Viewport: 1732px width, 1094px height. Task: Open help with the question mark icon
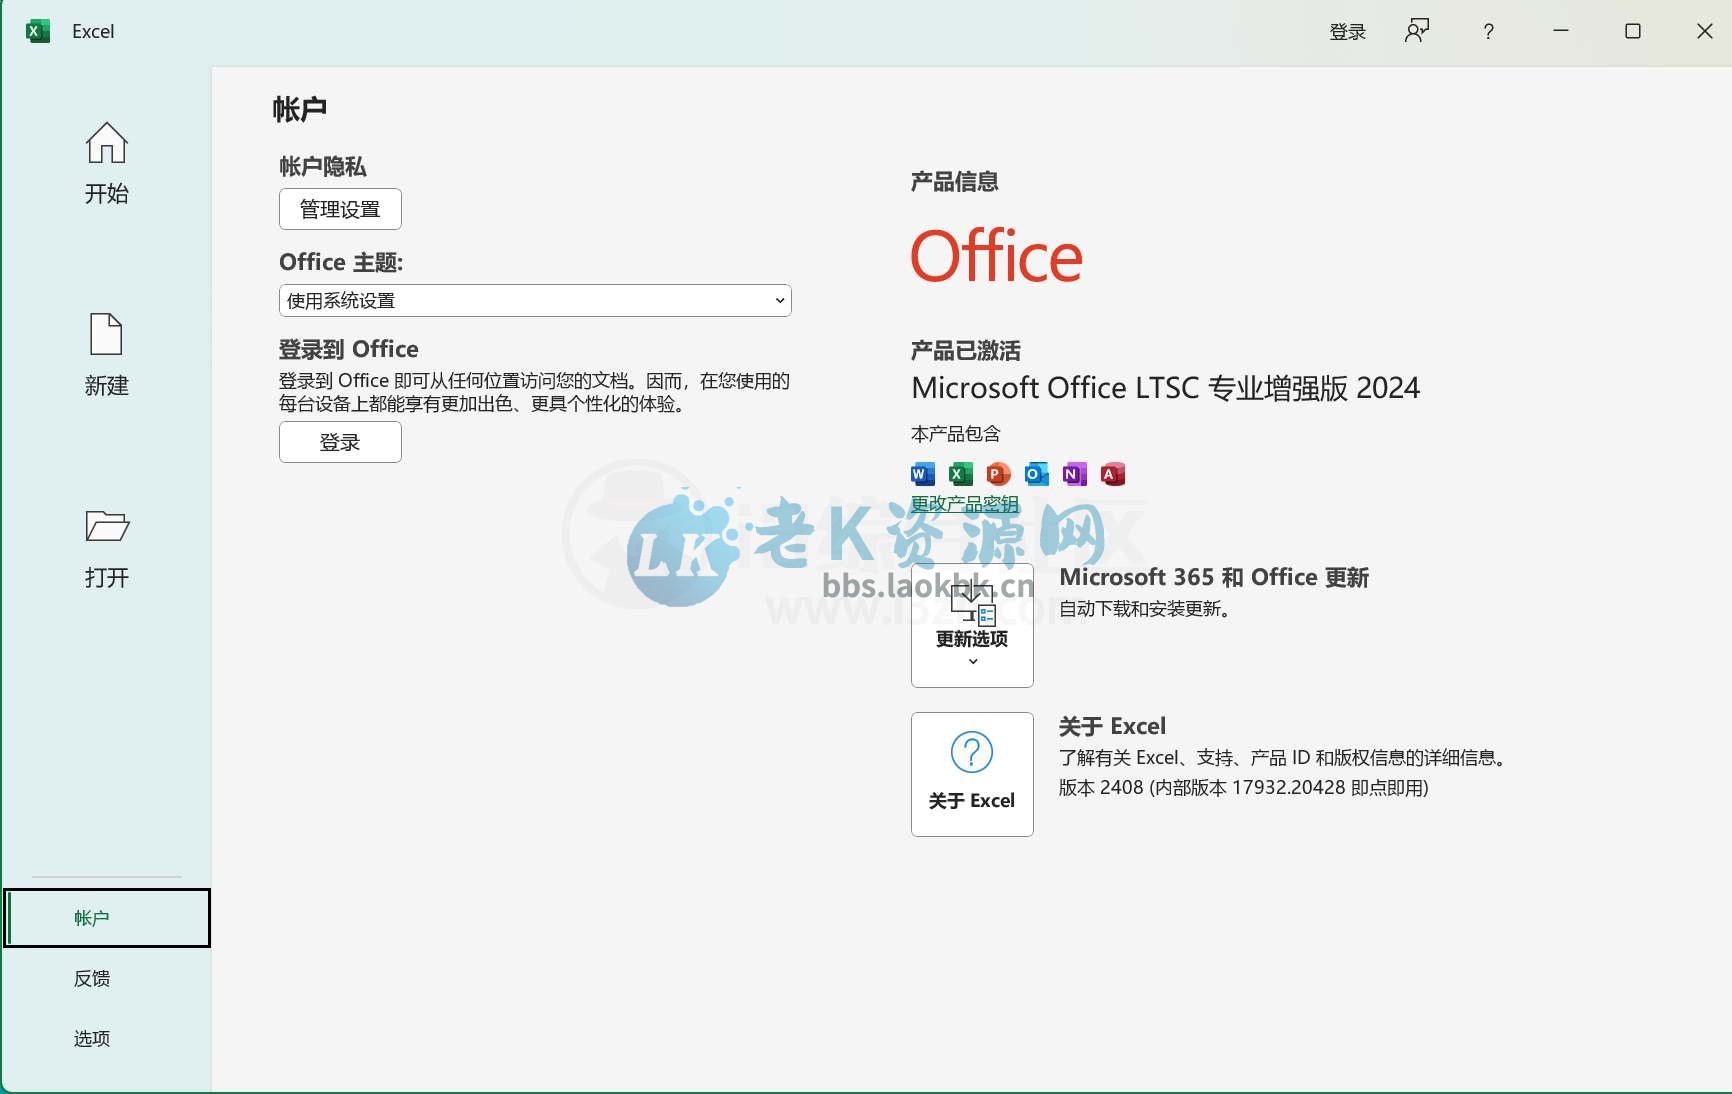1489,31
